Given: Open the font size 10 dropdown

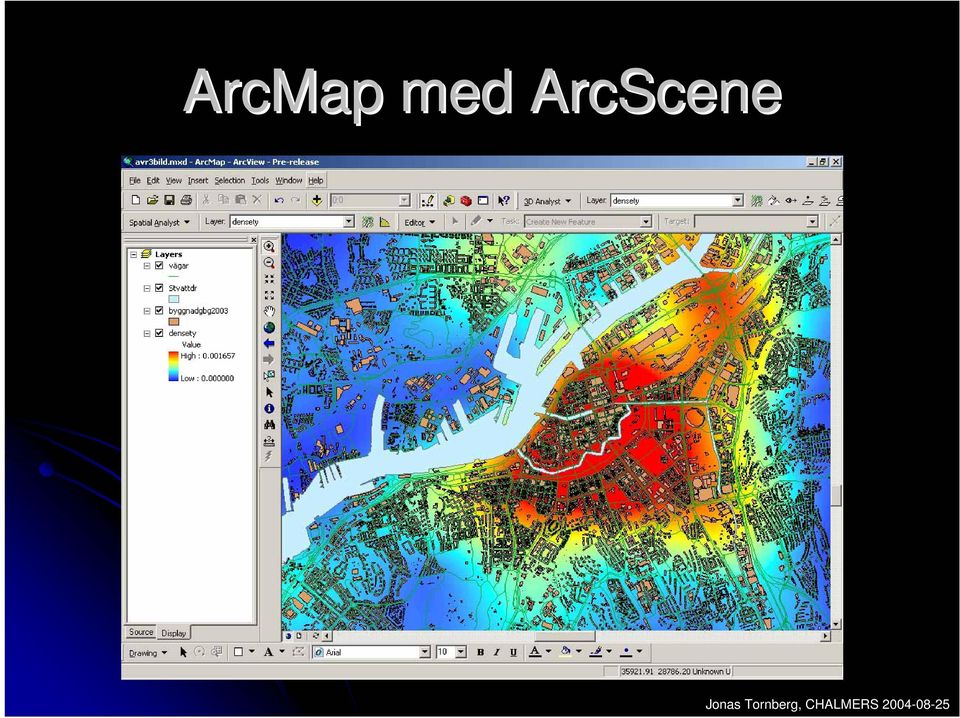Looking at the screenshot, I should coord(461,653).
